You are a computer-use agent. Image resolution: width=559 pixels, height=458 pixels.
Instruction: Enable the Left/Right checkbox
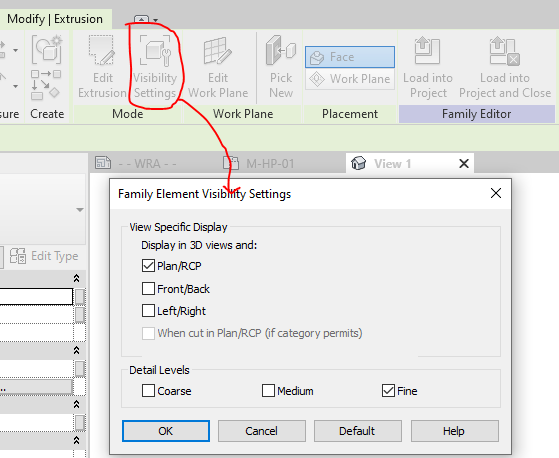[148, 311]
